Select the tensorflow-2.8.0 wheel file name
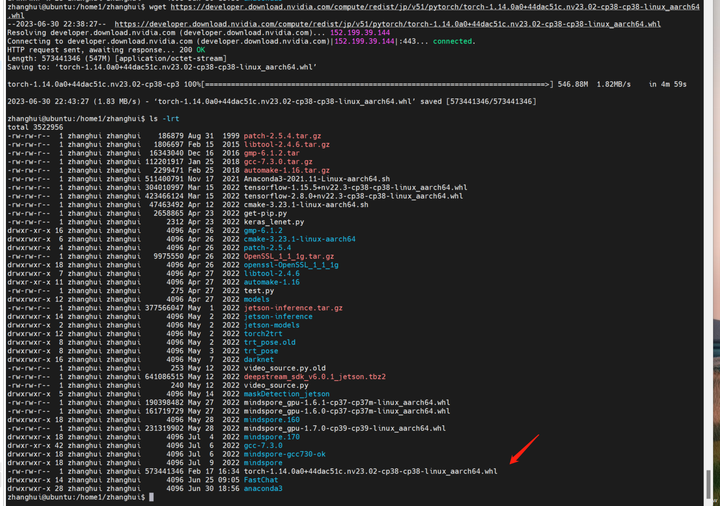Screen dimensions: 720x506 click(x=353, y=196)
